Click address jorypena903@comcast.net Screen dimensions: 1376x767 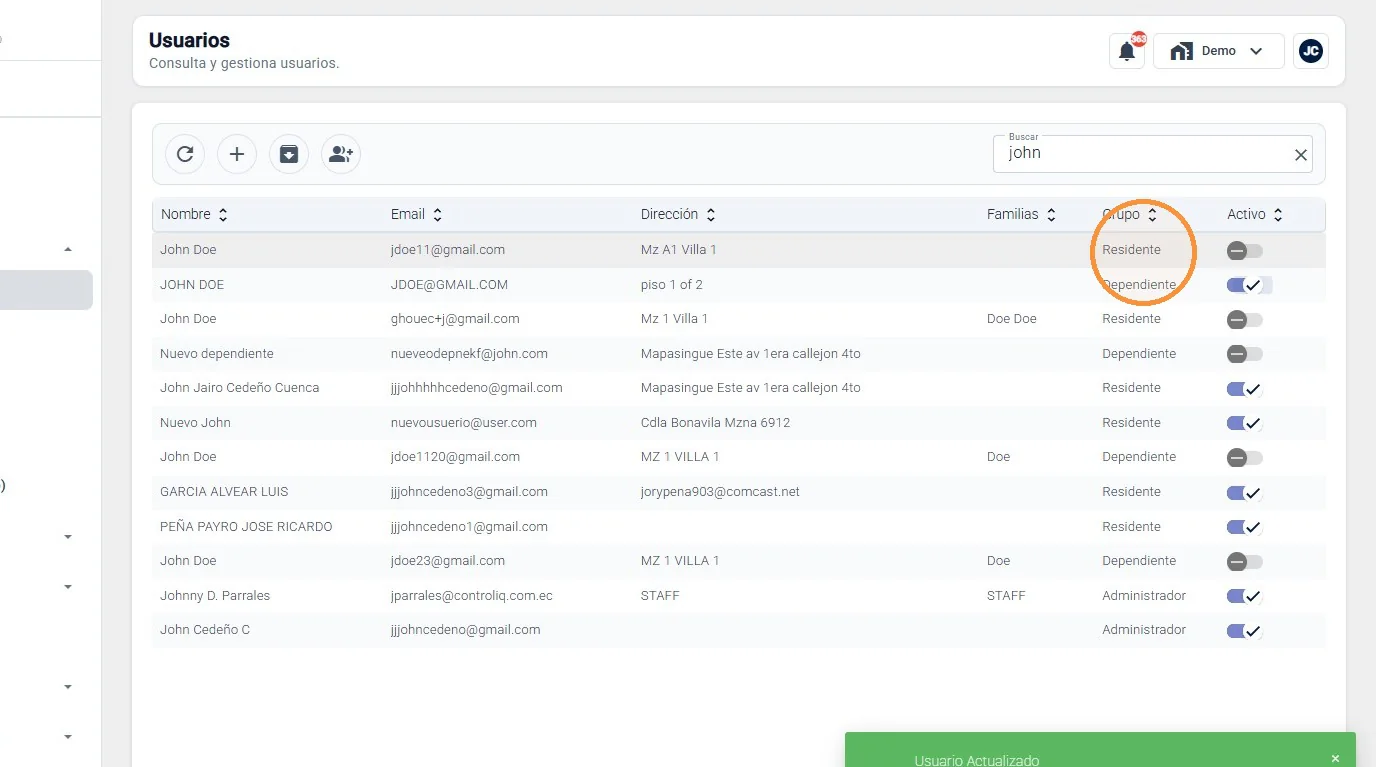[720, 492]
